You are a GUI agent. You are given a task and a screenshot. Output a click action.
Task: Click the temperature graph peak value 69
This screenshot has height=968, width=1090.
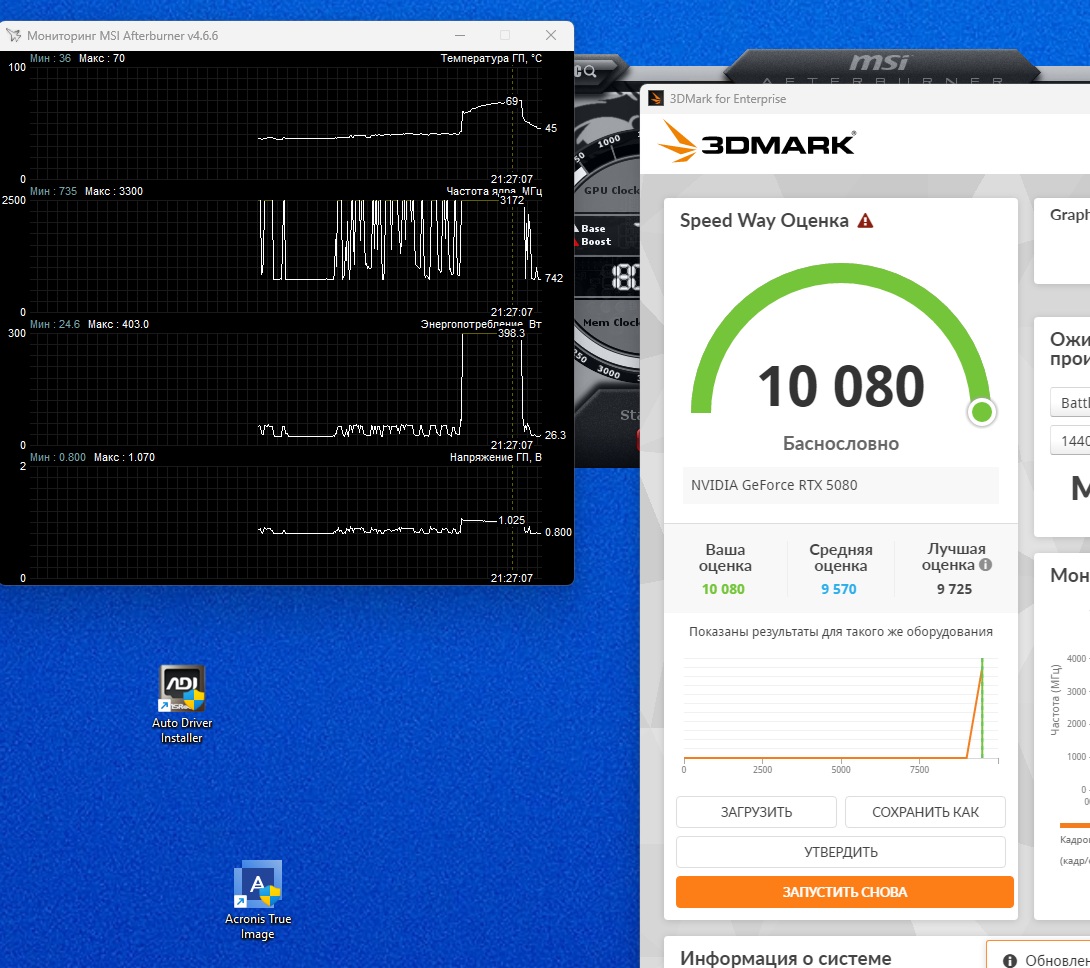coord(512,102)
